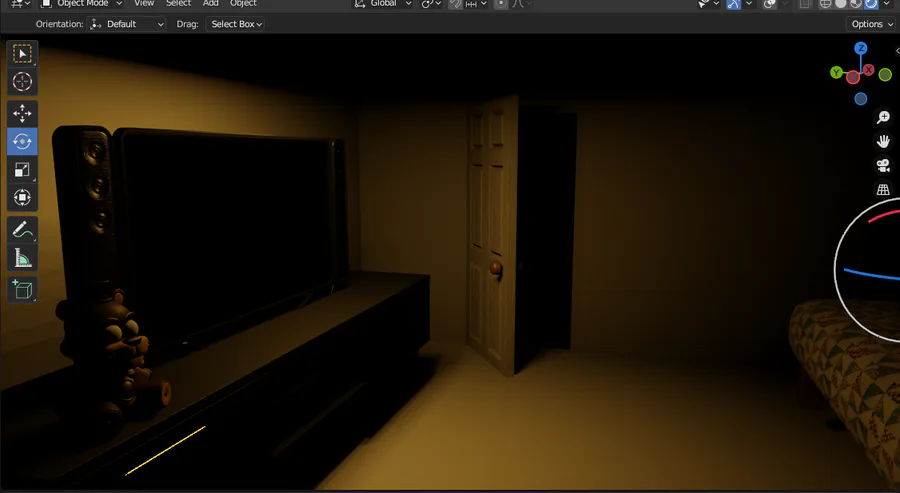The image size is (900, 493).
Task: Click the active Rendered shading button
Action: (871, 4)
